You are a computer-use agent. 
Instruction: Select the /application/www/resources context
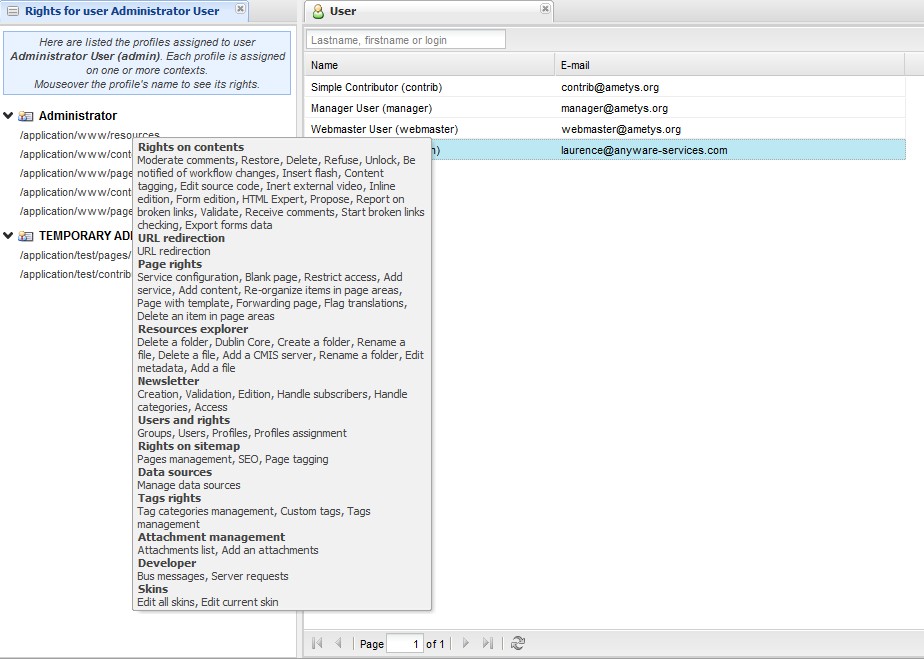(89, 135)
